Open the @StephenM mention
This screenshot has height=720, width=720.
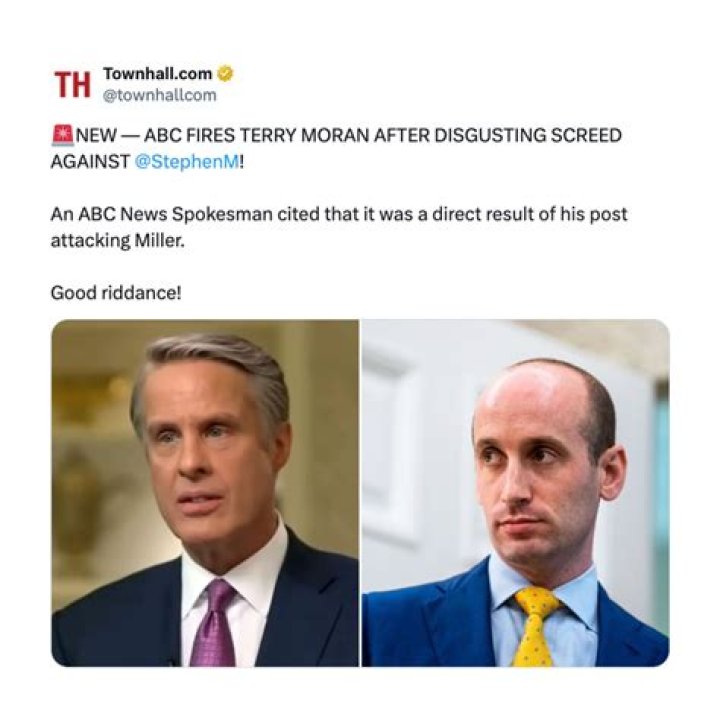coord(187,162)
